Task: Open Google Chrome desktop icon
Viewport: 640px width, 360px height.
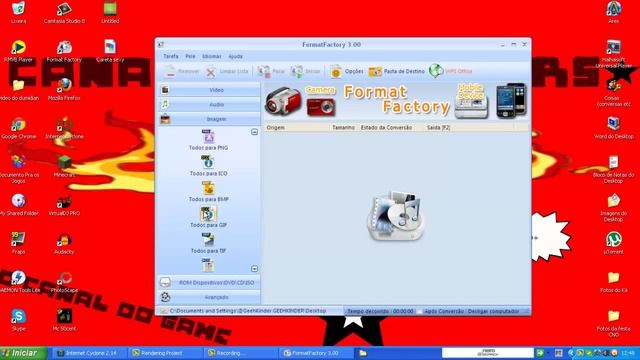Action: coord(18,128)
